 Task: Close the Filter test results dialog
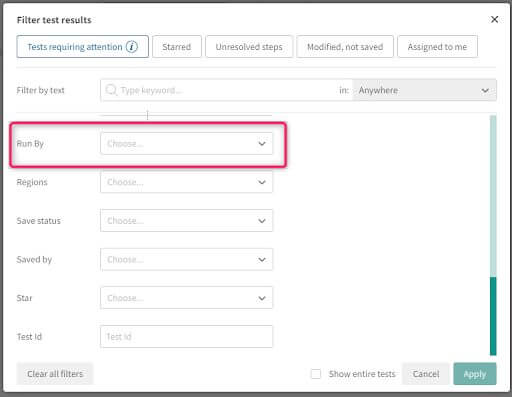click(x=494, y=20)
